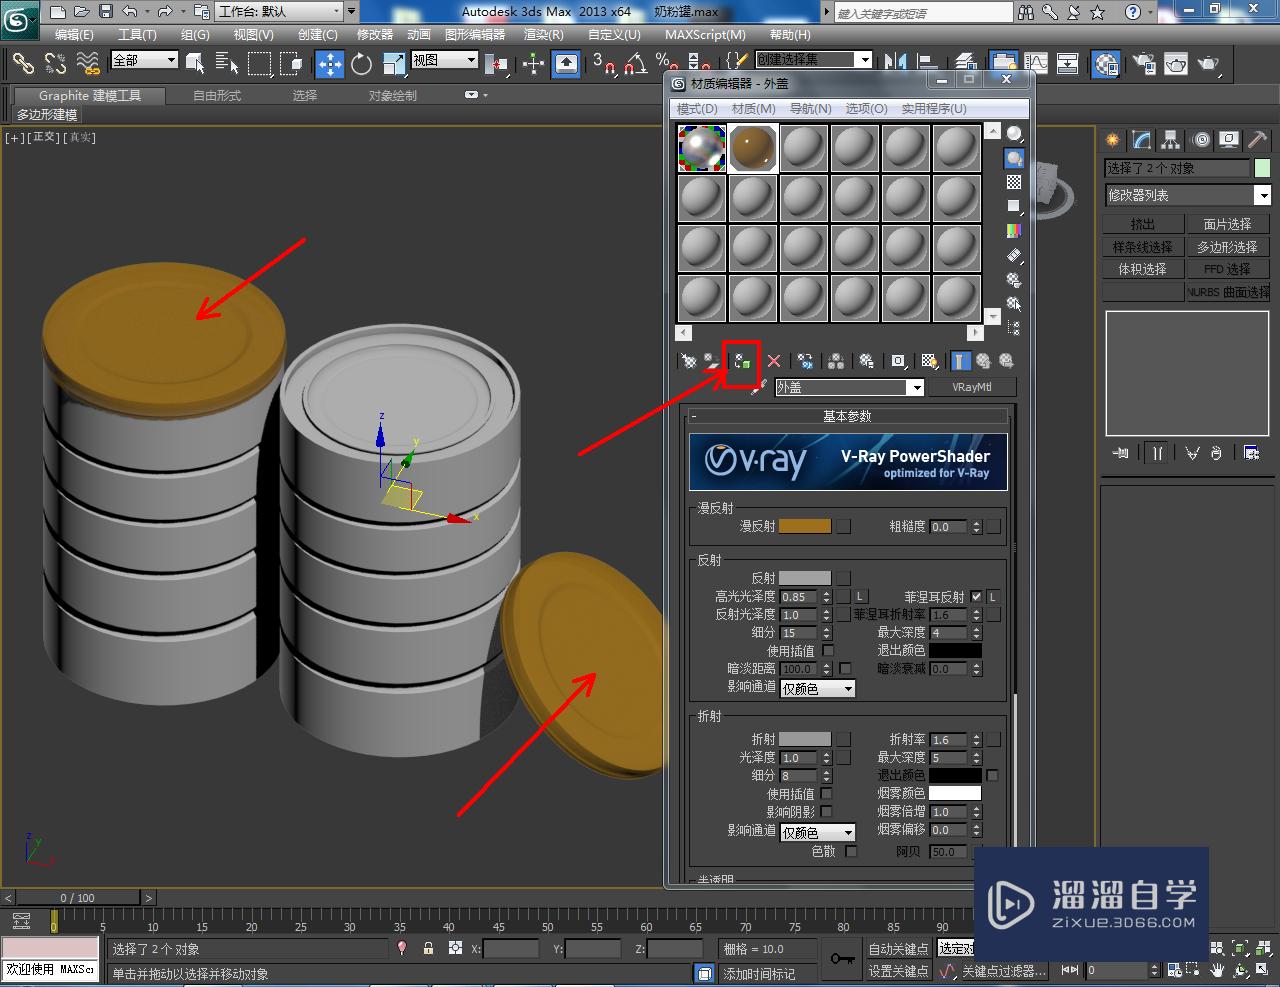Toggle the selection lock padlock icon
Viewport: 1280px width, 987px height.
point(428,948)
